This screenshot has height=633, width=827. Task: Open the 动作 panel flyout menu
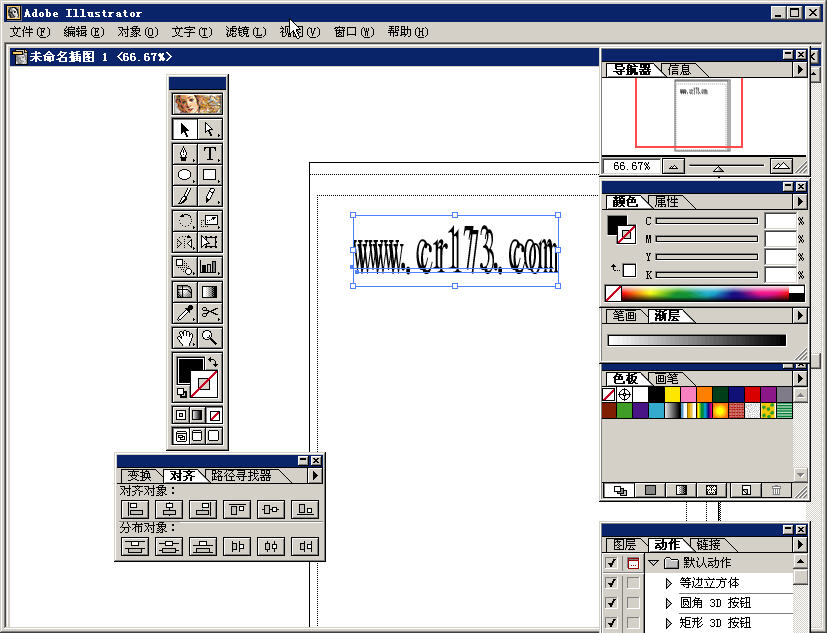click(x=799, y=546)
